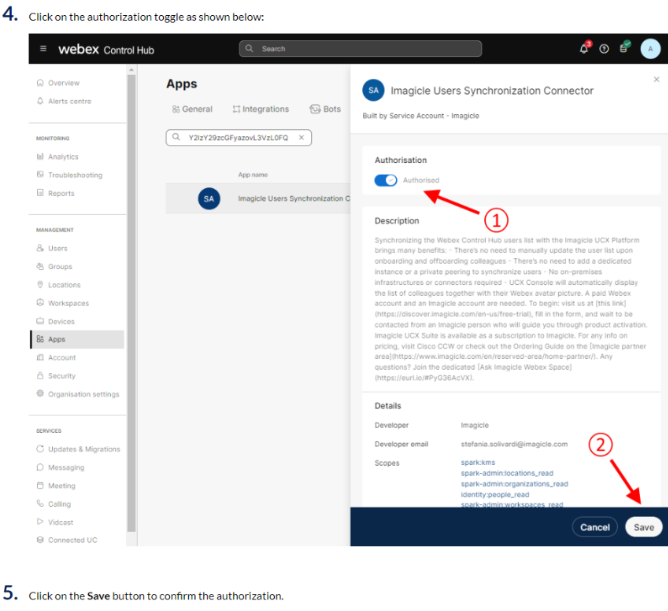Open the help question mark icon
668x611 pixels.
[x=604, y=49]
